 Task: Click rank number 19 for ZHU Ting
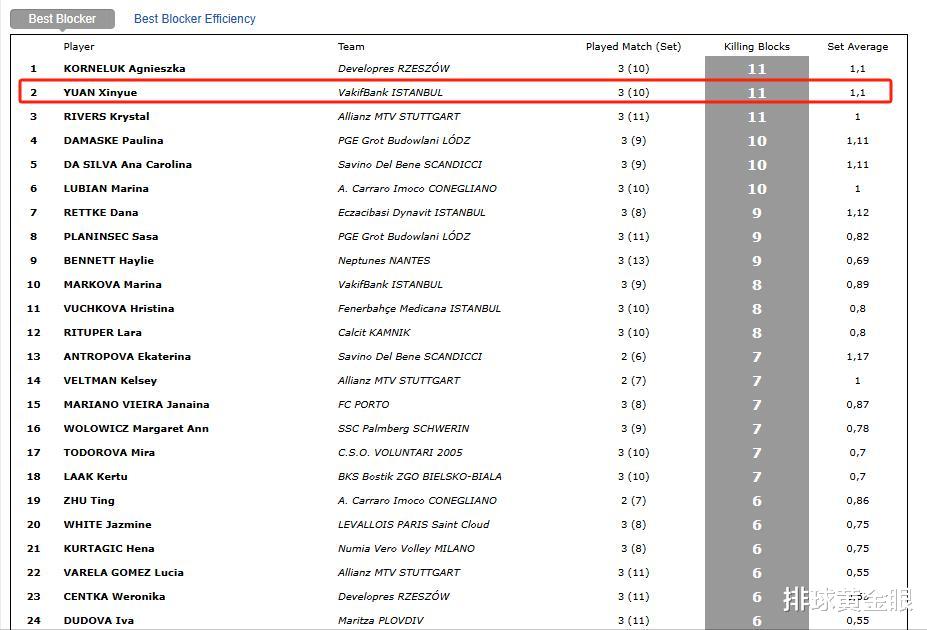[34, 501]
